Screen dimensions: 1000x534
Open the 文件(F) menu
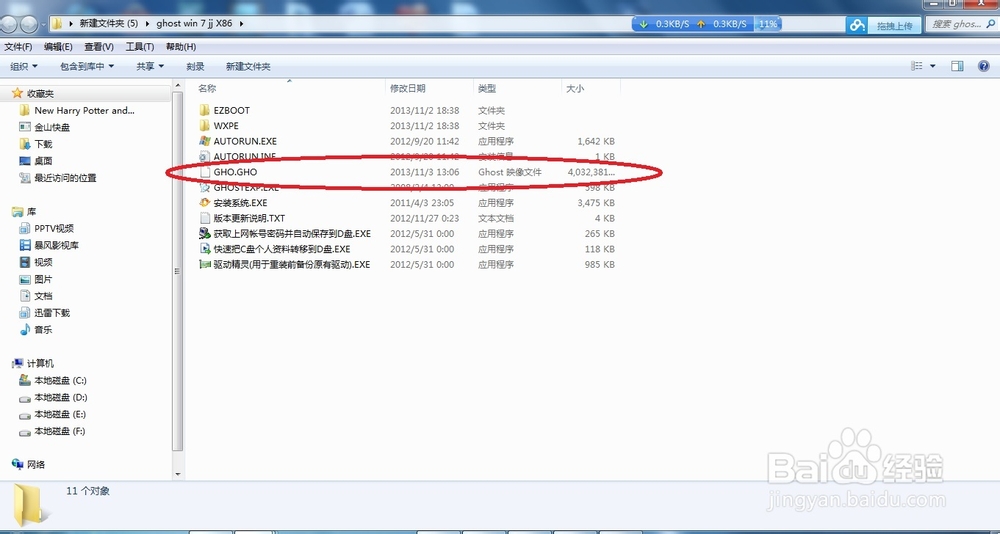[18, 47]
